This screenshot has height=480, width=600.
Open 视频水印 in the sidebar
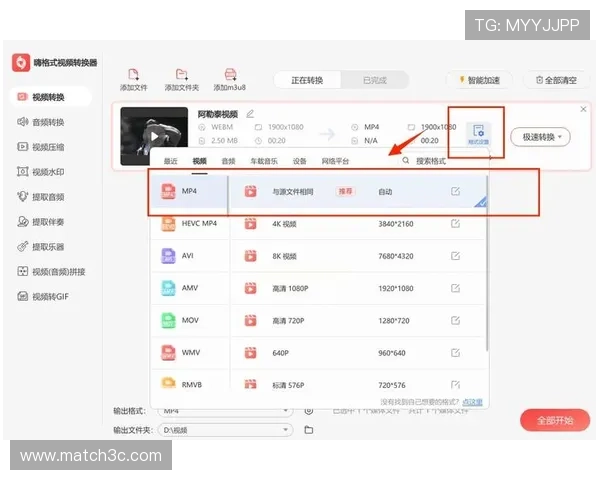click(41, 172)
